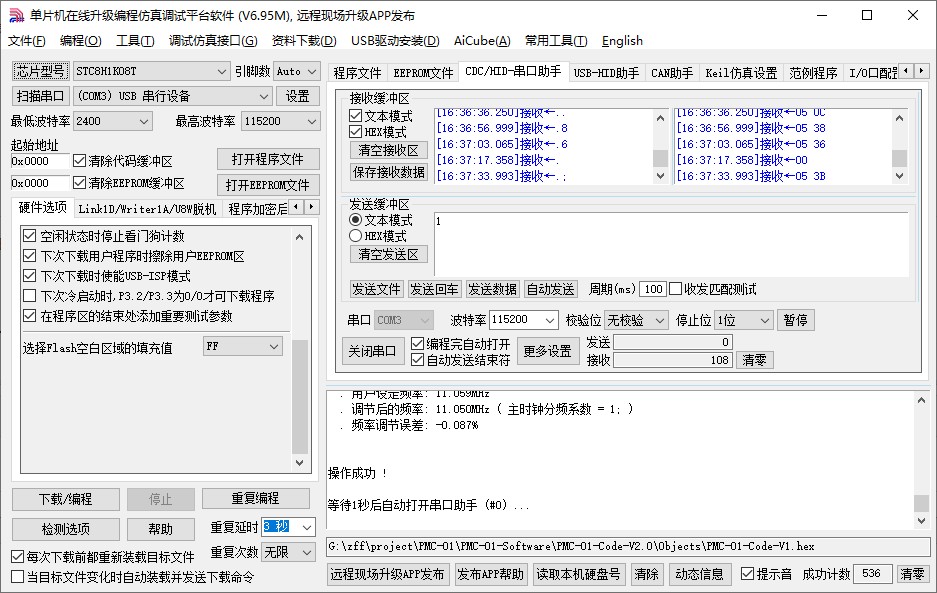Image resolution: width=937 pixels, height=593 pixels.
Task: Open the 编程(O) menu
Action: point(81,41)
